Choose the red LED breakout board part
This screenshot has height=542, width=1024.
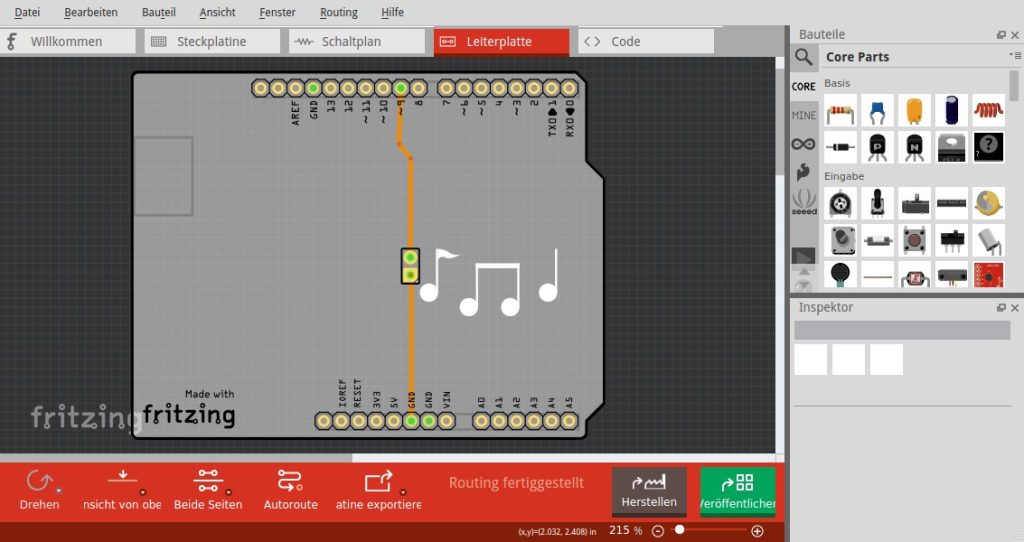(x=988, y=273)
